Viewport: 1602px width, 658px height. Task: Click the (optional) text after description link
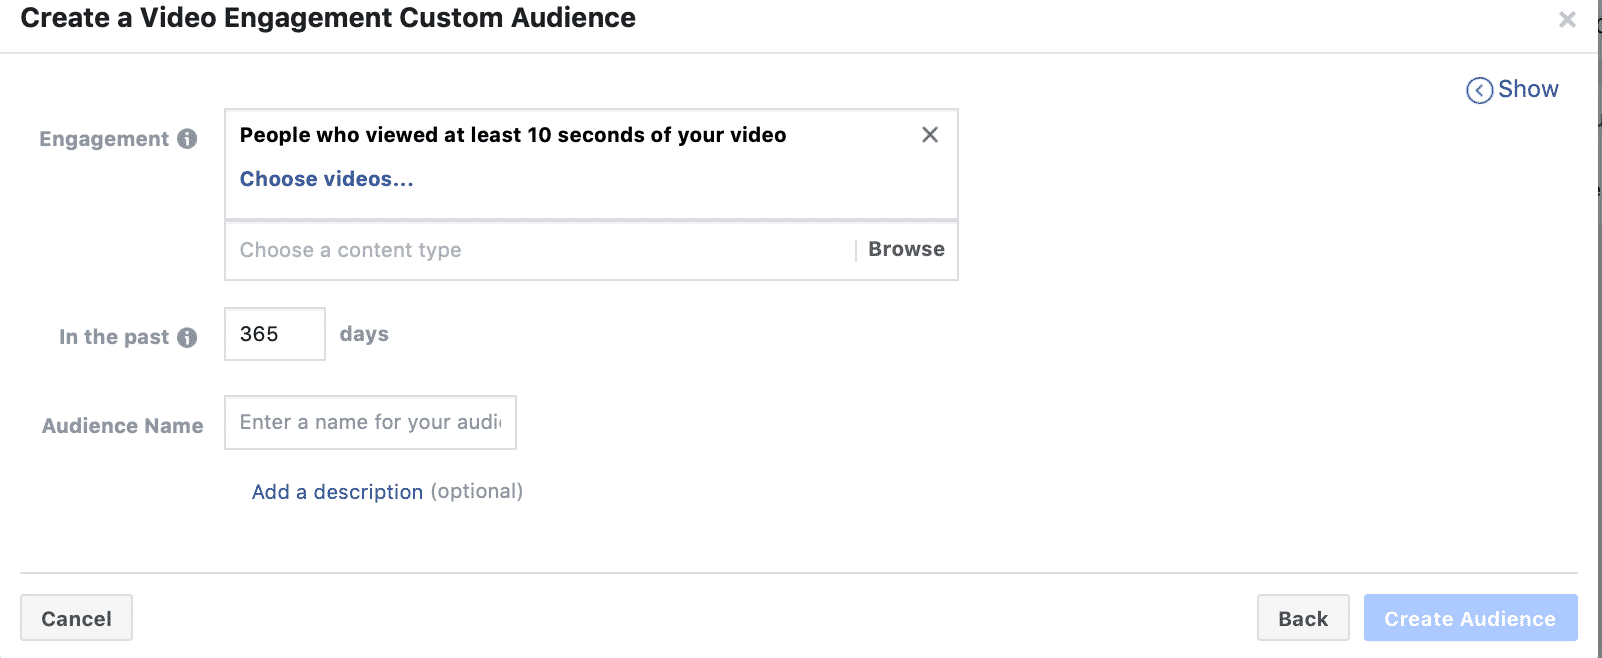click(x=477, y=491)
